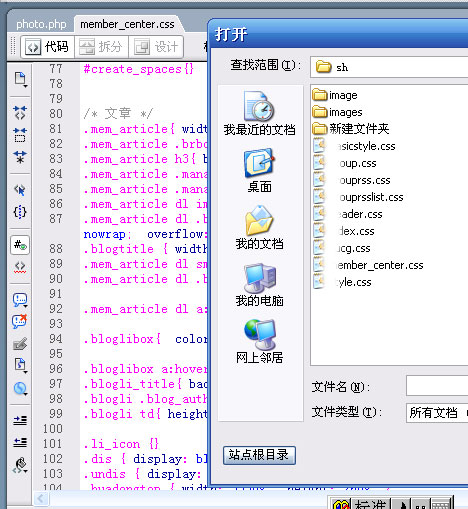The width and height of the screenshot is (468, 509).
Task: Click the Remove Comment icon
Action: (20, 321)
